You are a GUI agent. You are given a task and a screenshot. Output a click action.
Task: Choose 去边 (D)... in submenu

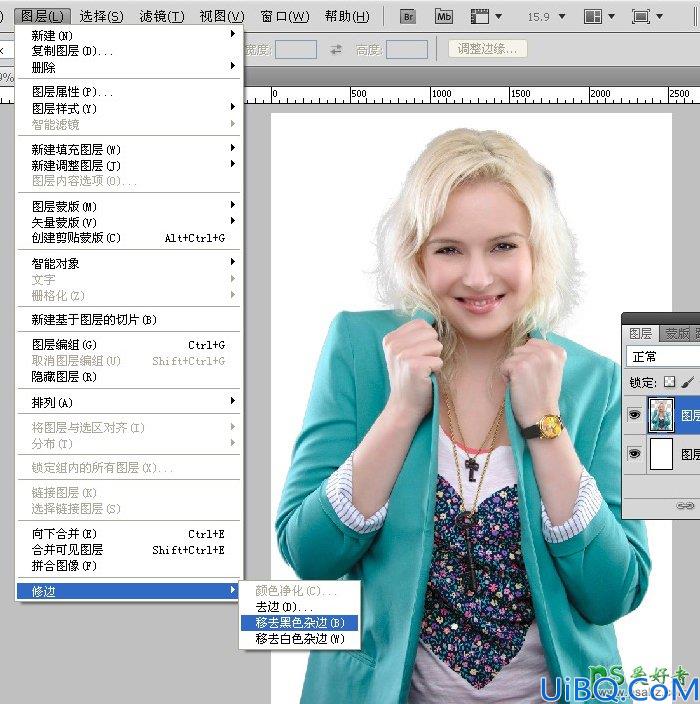click(x=299, y=607)
